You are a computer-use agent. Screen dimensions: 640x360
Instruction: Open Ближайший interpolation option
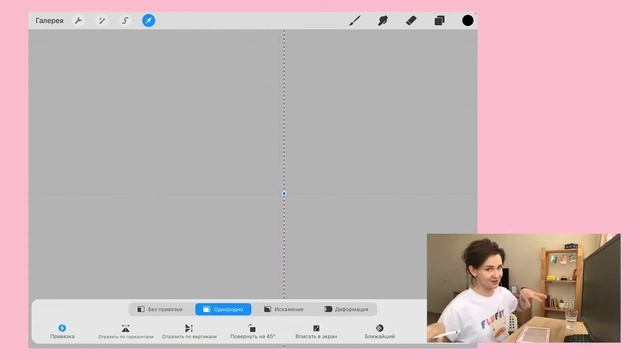click(x=380, y=331)
